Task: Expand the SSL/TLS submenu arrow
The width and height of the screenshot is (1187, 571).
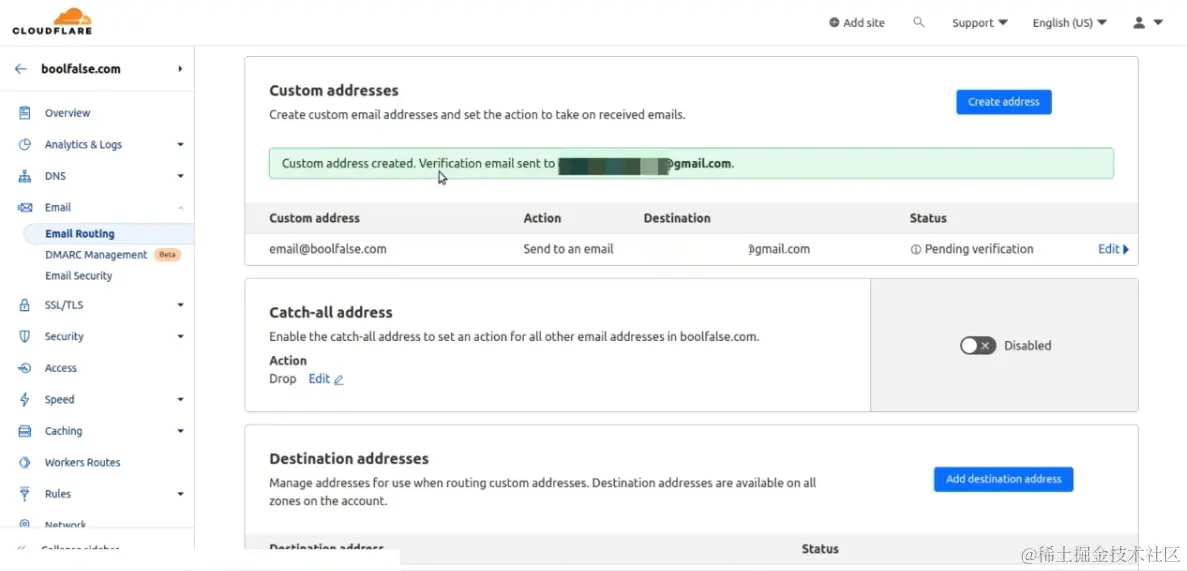Action: coord(180,305)
